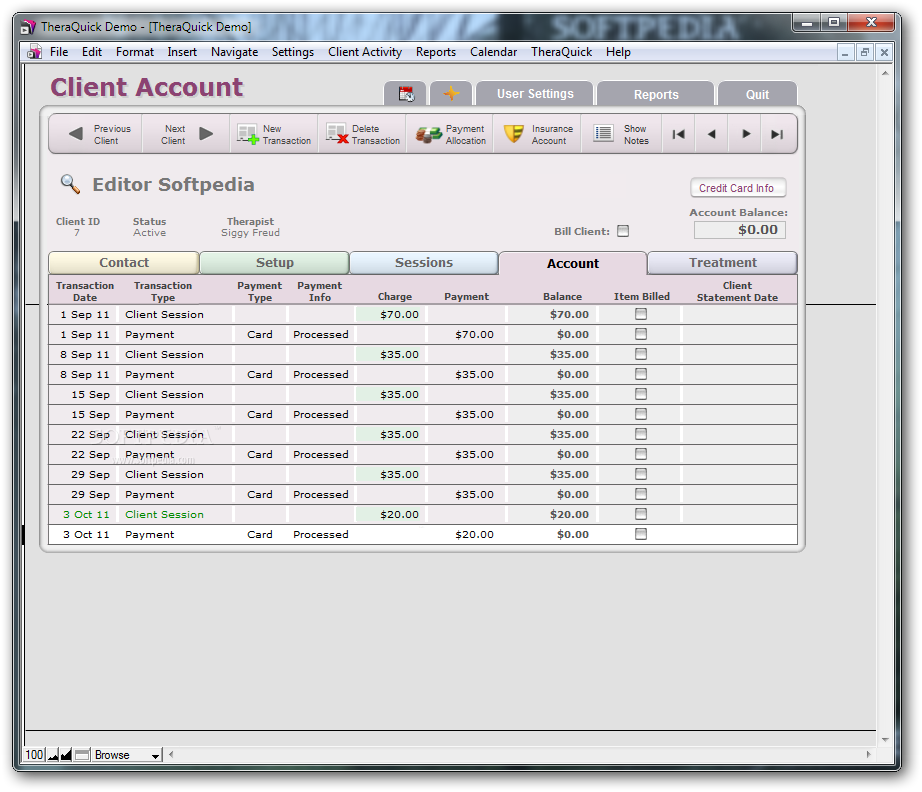Click the $35.00 payment on 29 Sep
The height and width of the screenshot is (792, 922).
click(474, 494)
